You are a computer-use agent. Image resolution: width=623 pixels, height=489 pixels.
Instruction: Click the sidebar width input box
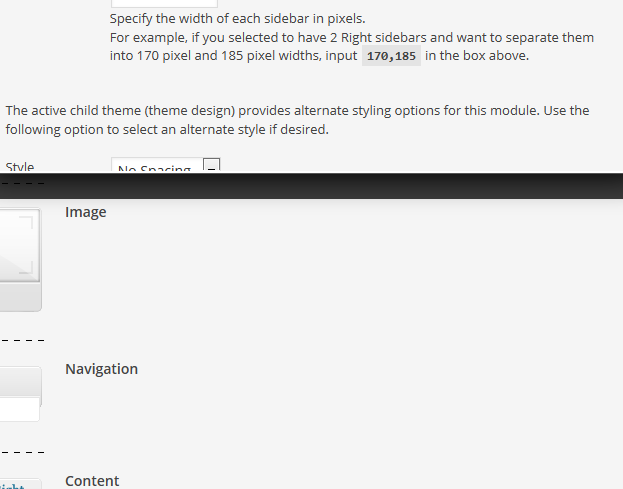(x=163, y=4)
